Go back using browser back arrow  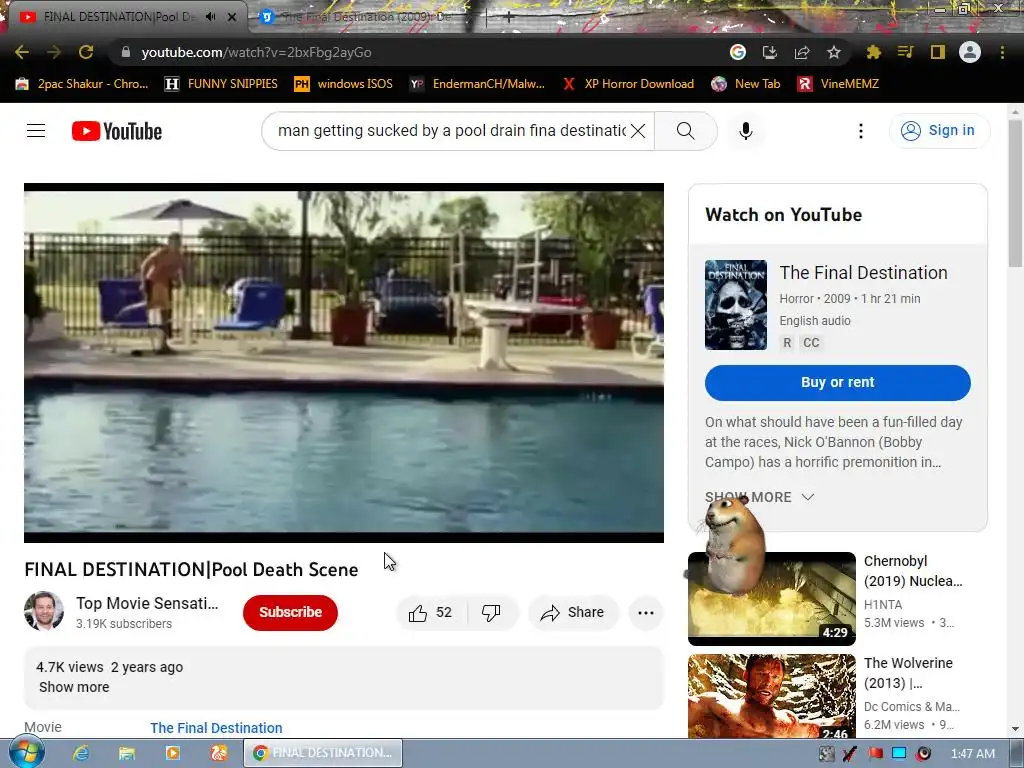tap(22, 52)
